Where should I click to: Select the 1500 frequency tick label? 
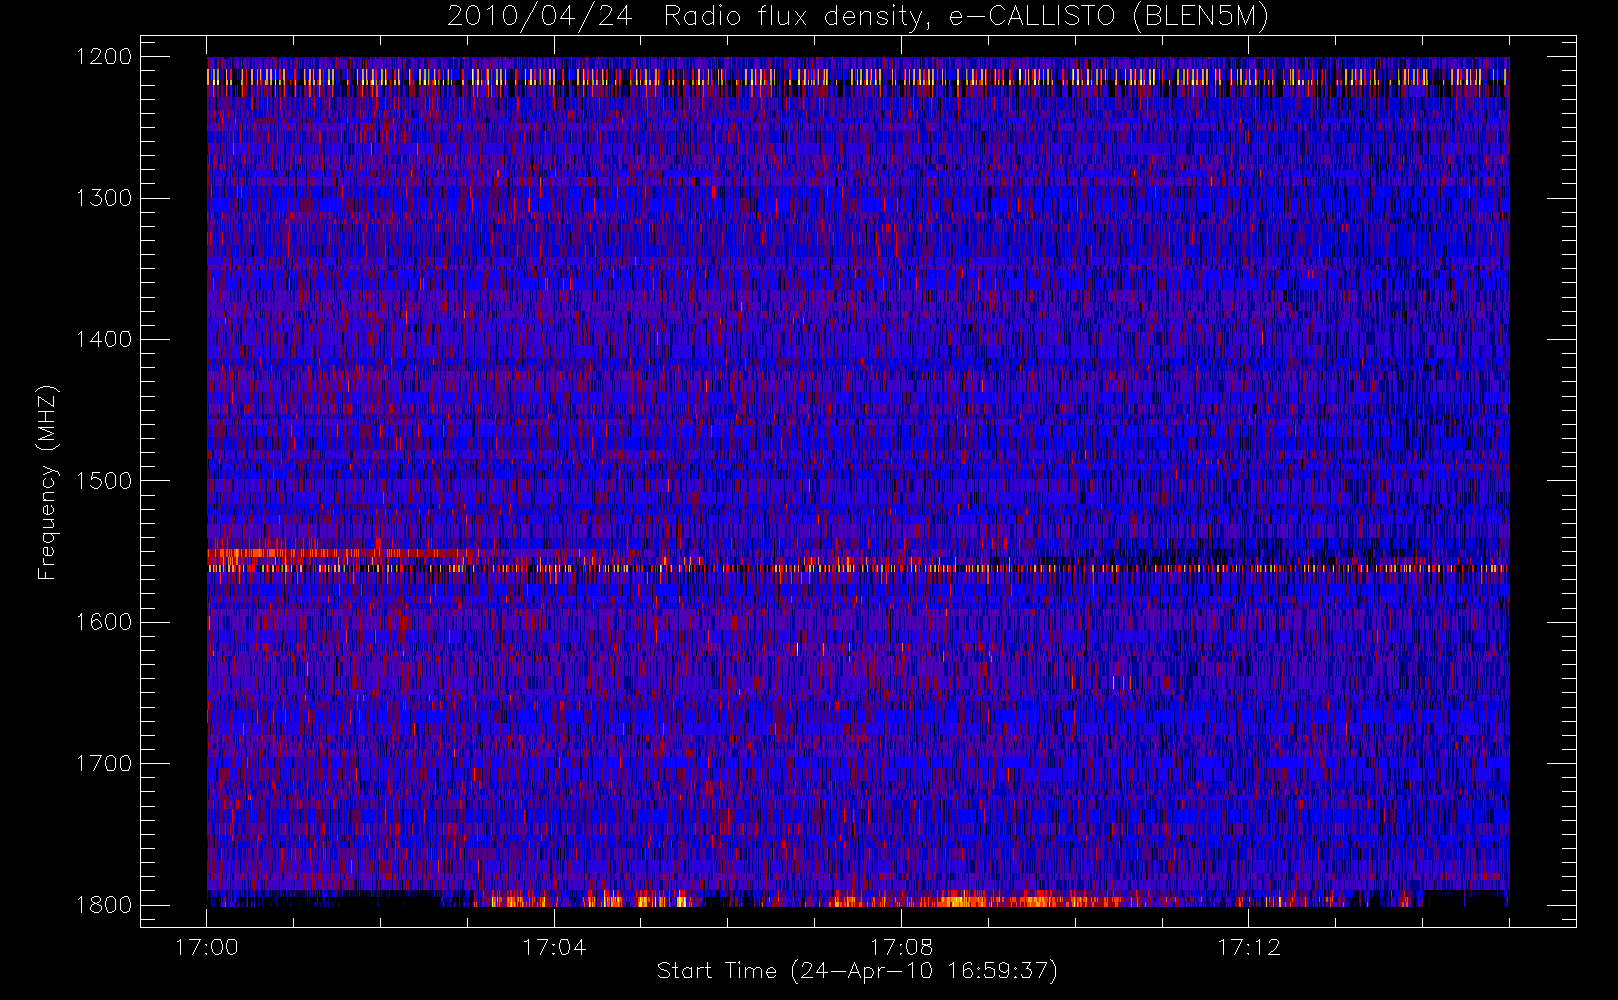(104, 480)
